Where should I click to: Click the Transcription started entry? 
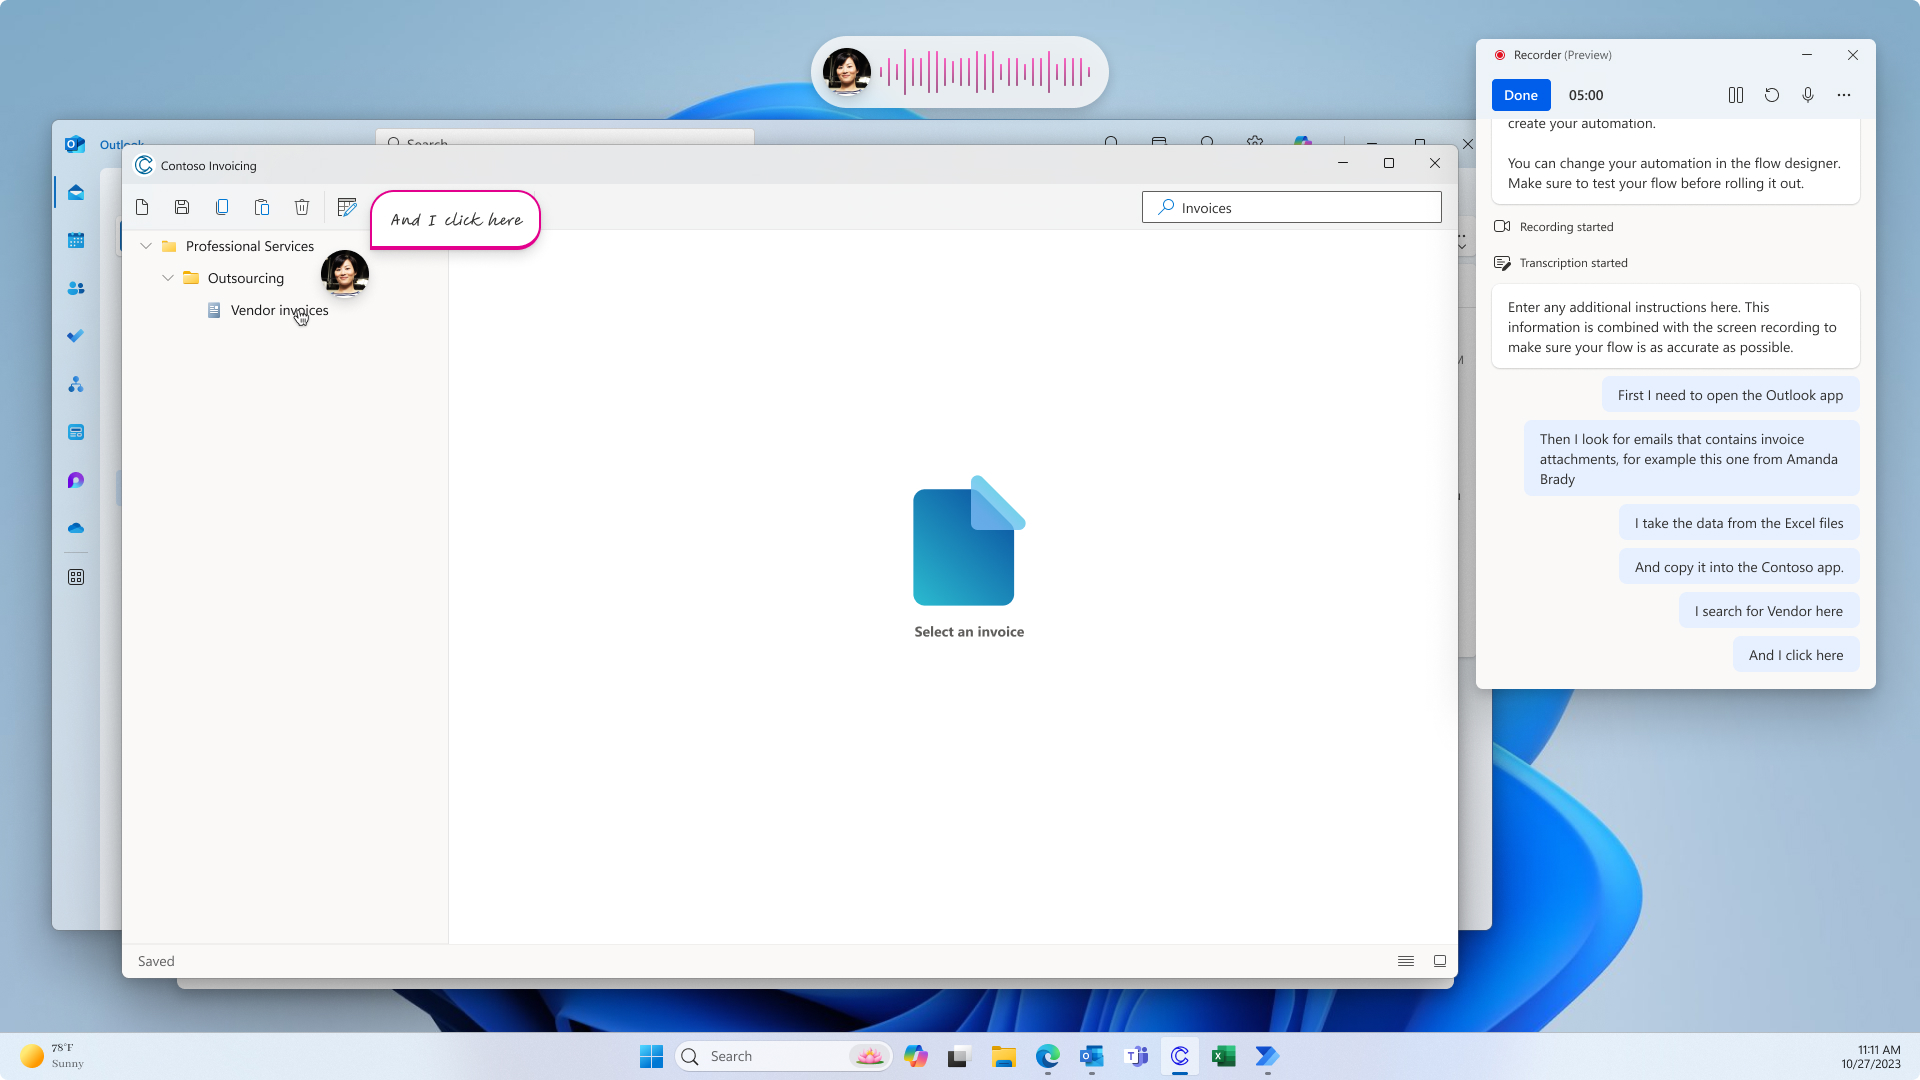point(1561,263)
